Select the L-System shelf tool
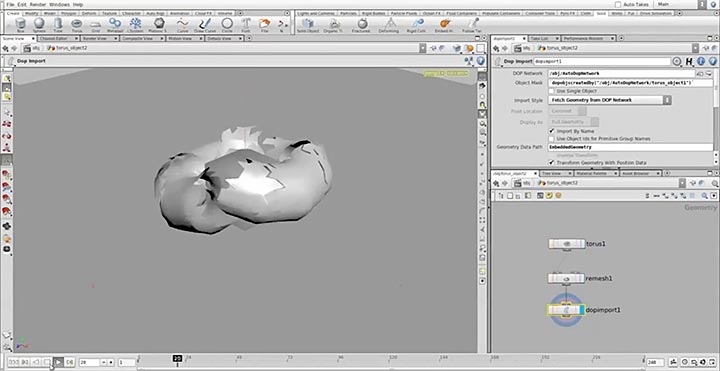The height and width of the screenshot is (371, 720). 135,25
